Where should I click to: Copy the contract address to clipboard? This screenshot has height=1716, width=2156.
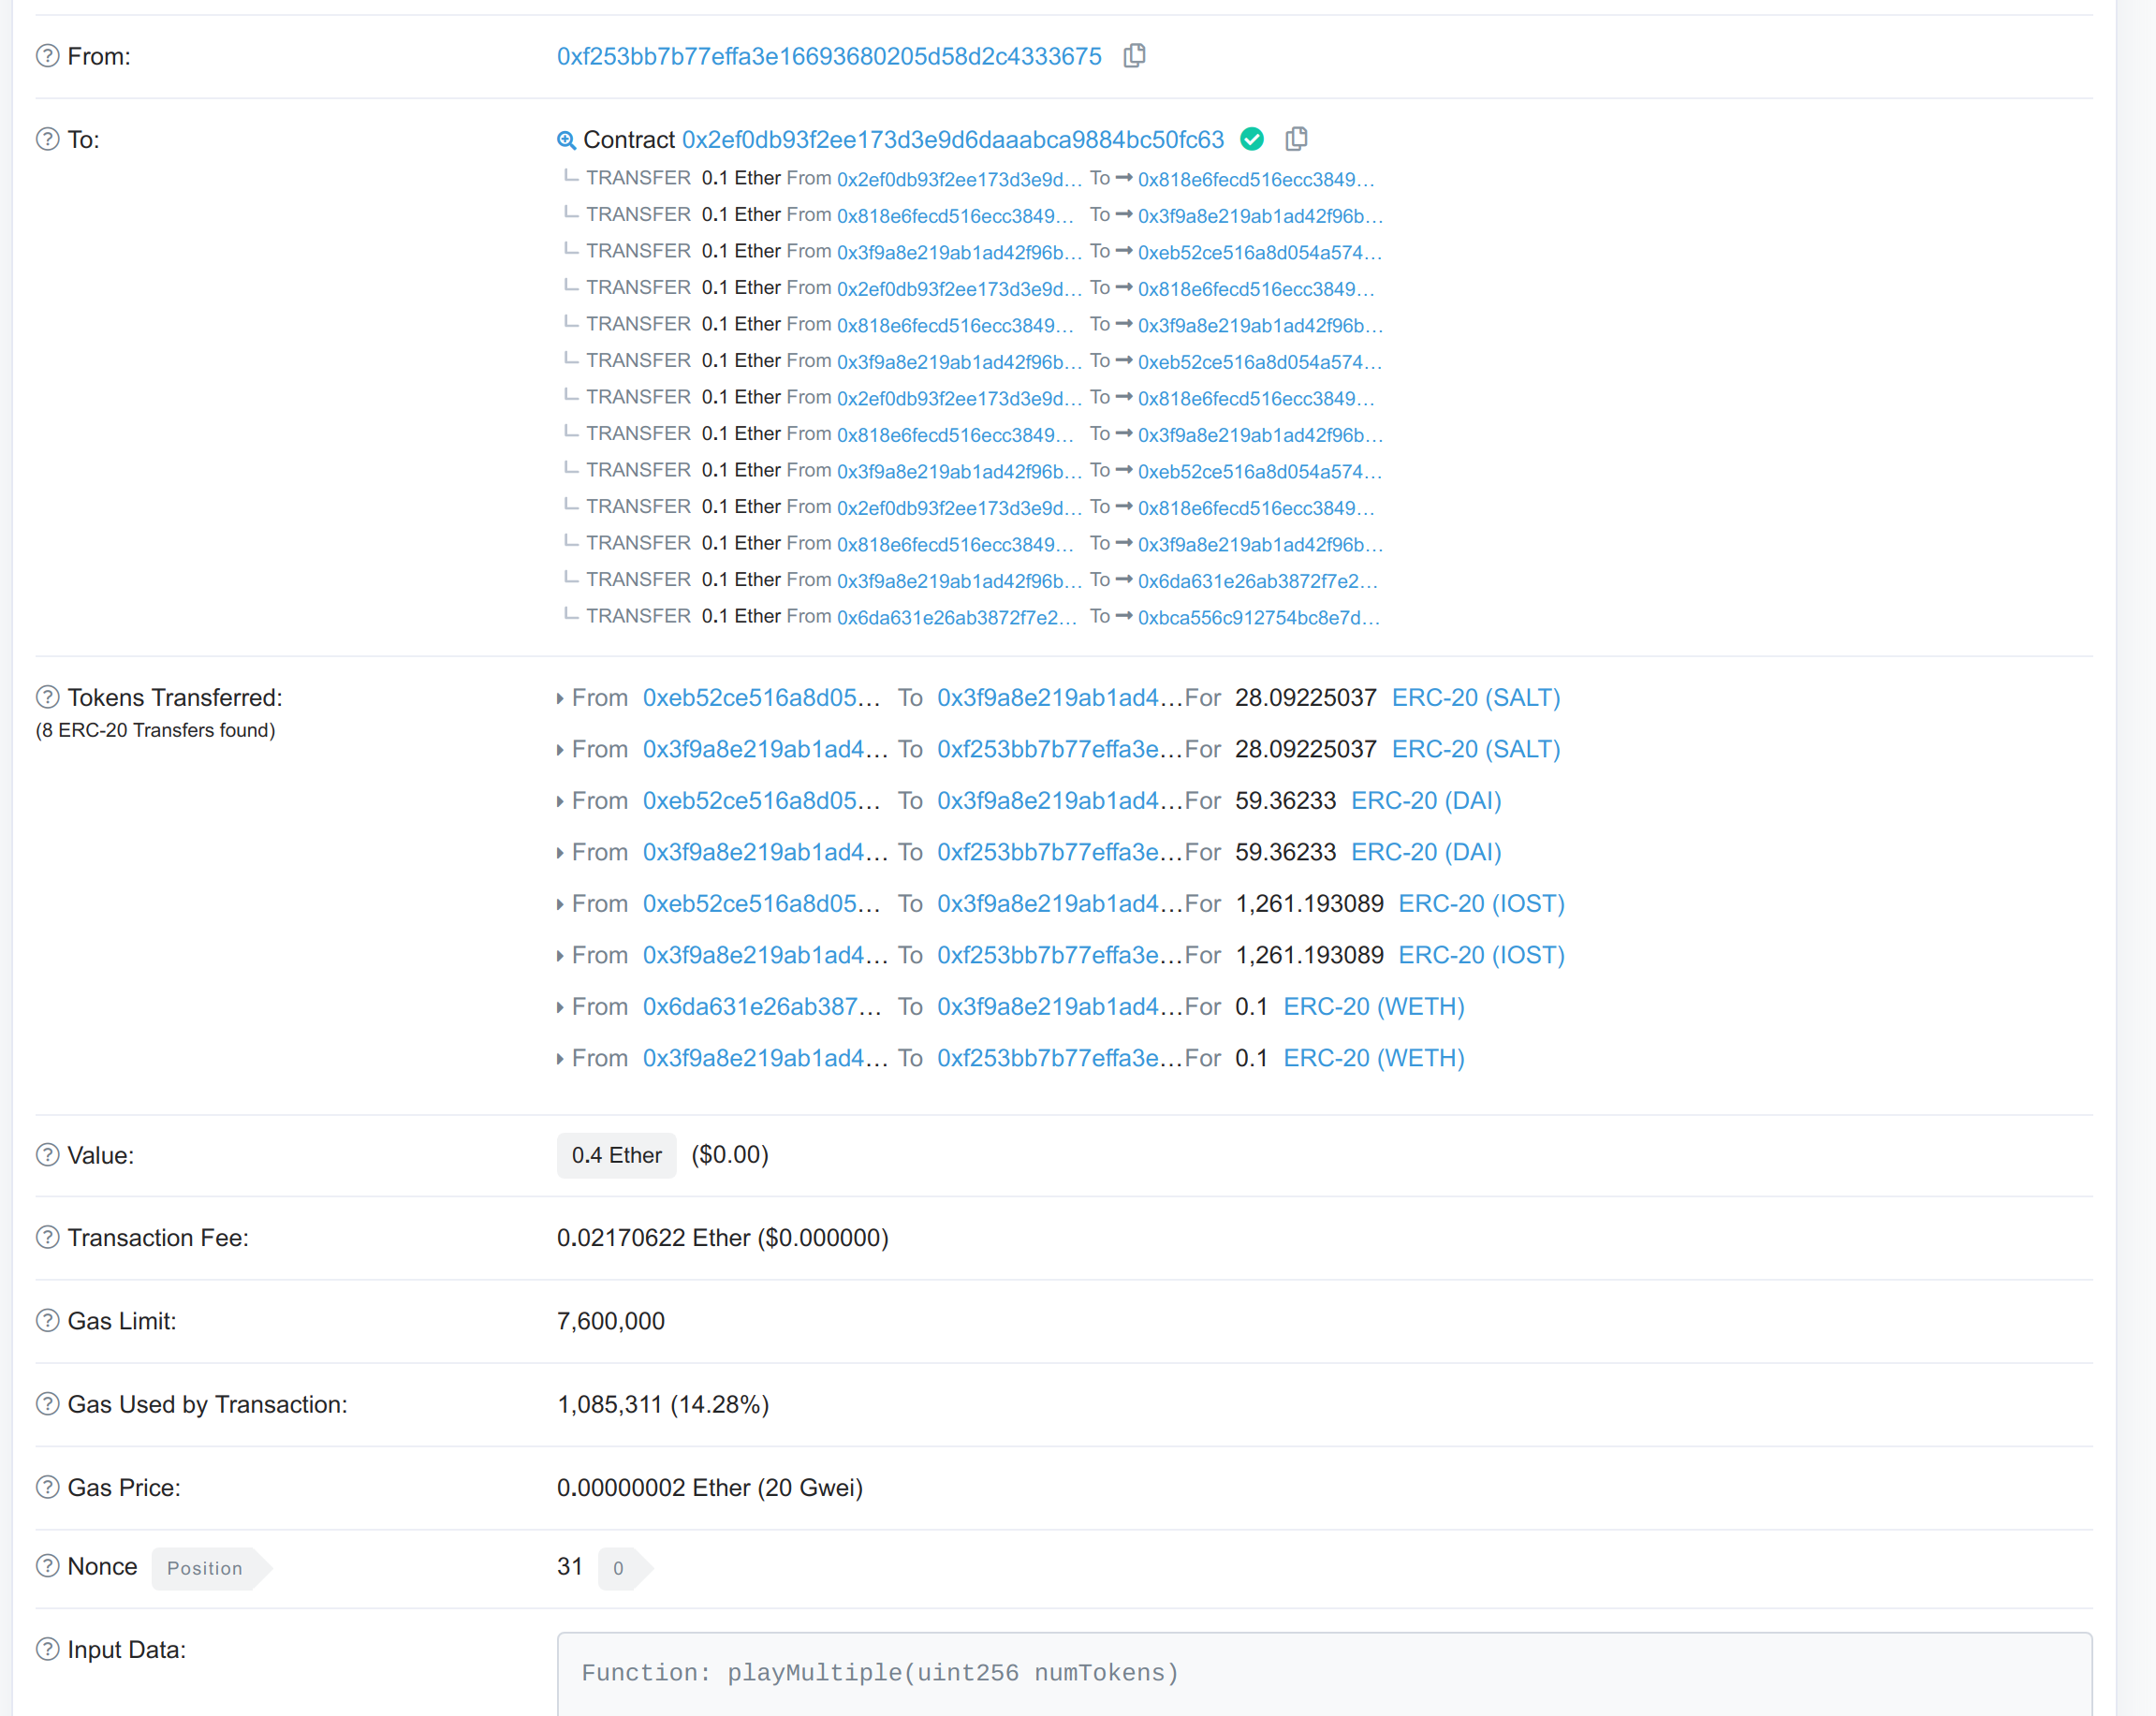point(1296,139)
